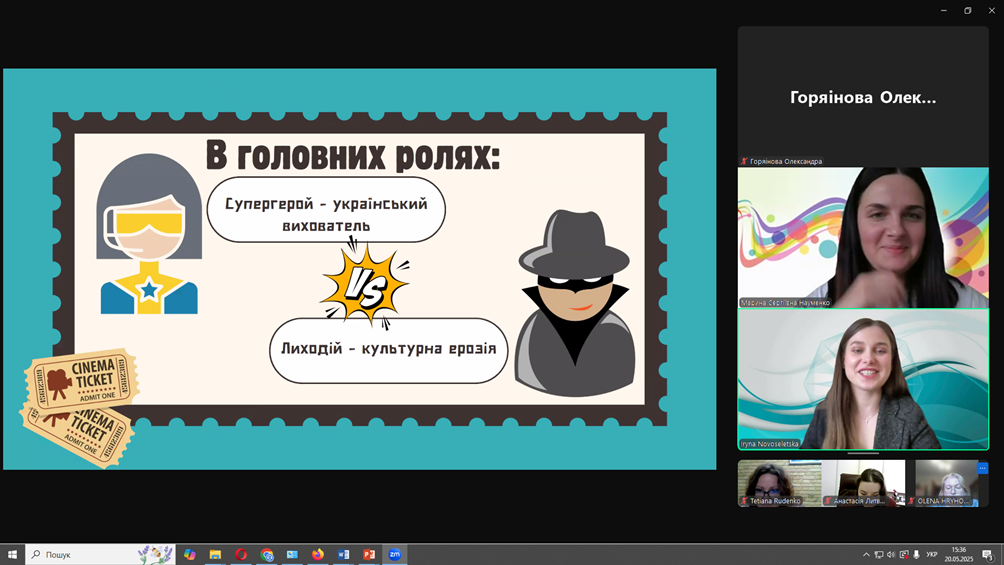The image size is (1004, 565).
Task: Click the volume speaker icon in tray
Action: pyautogui.click(x=891, y=554)
